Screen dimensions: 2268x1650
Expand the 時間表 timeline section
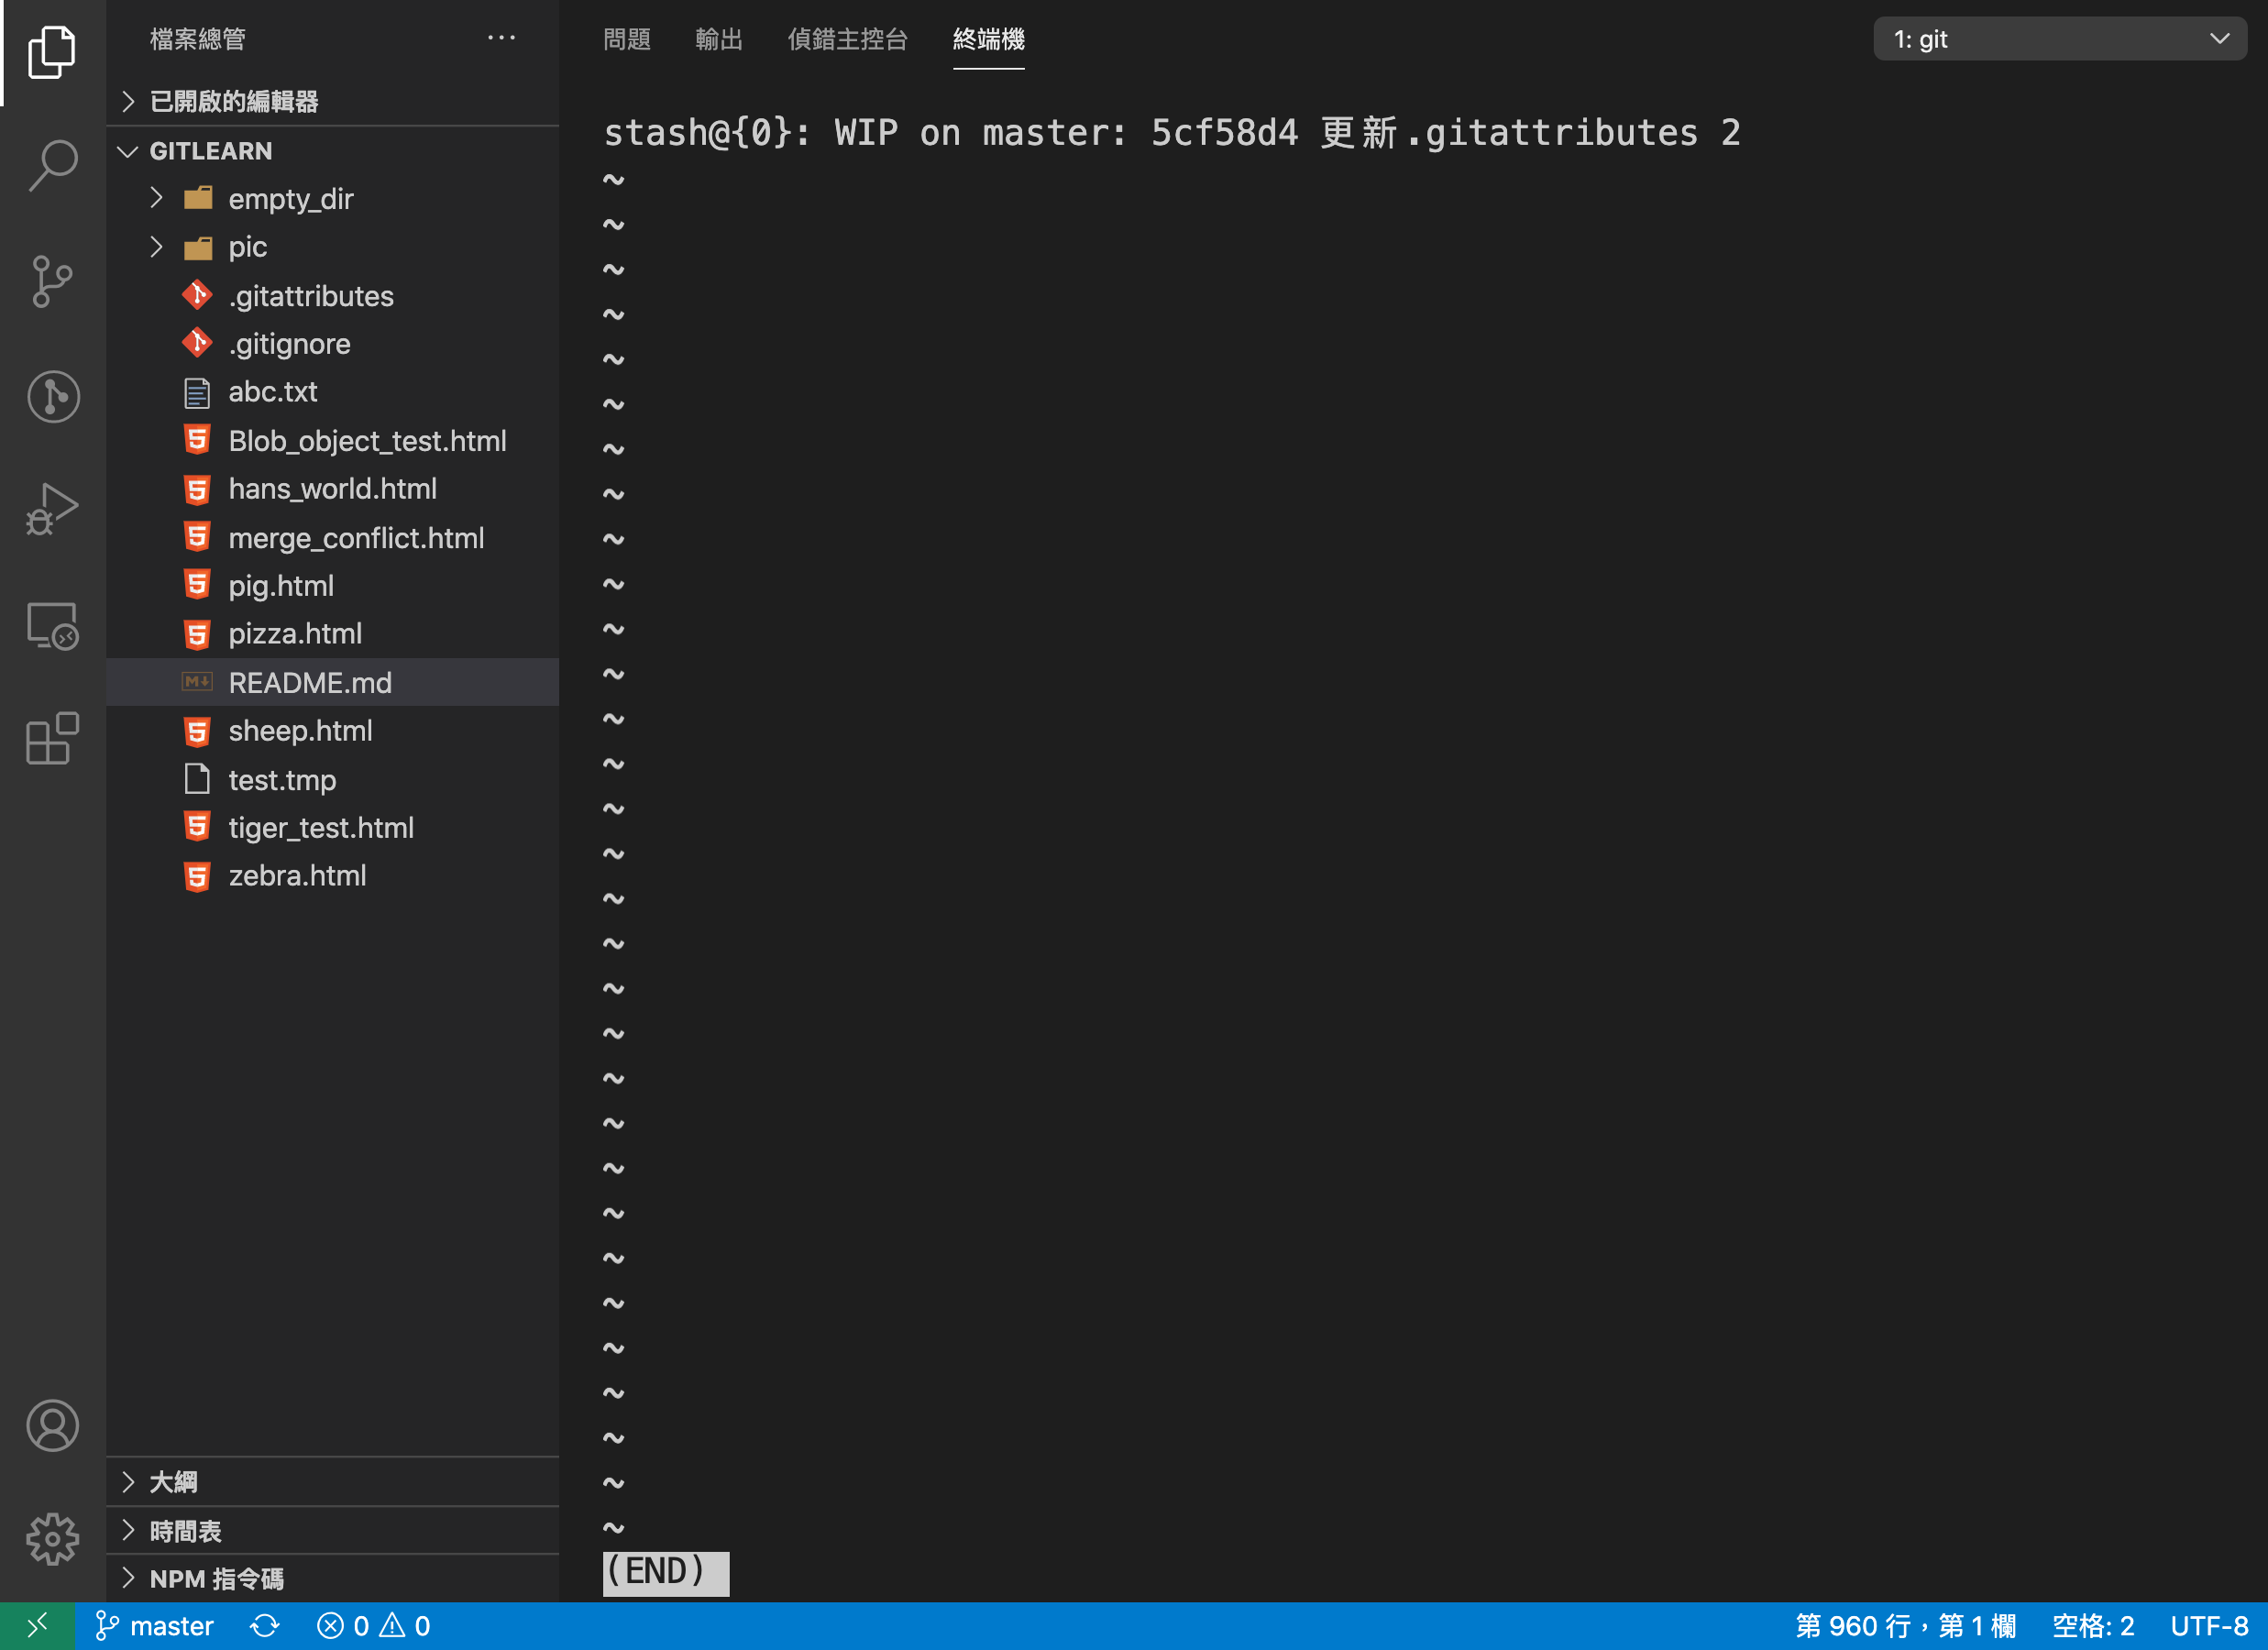(332, 1531)
